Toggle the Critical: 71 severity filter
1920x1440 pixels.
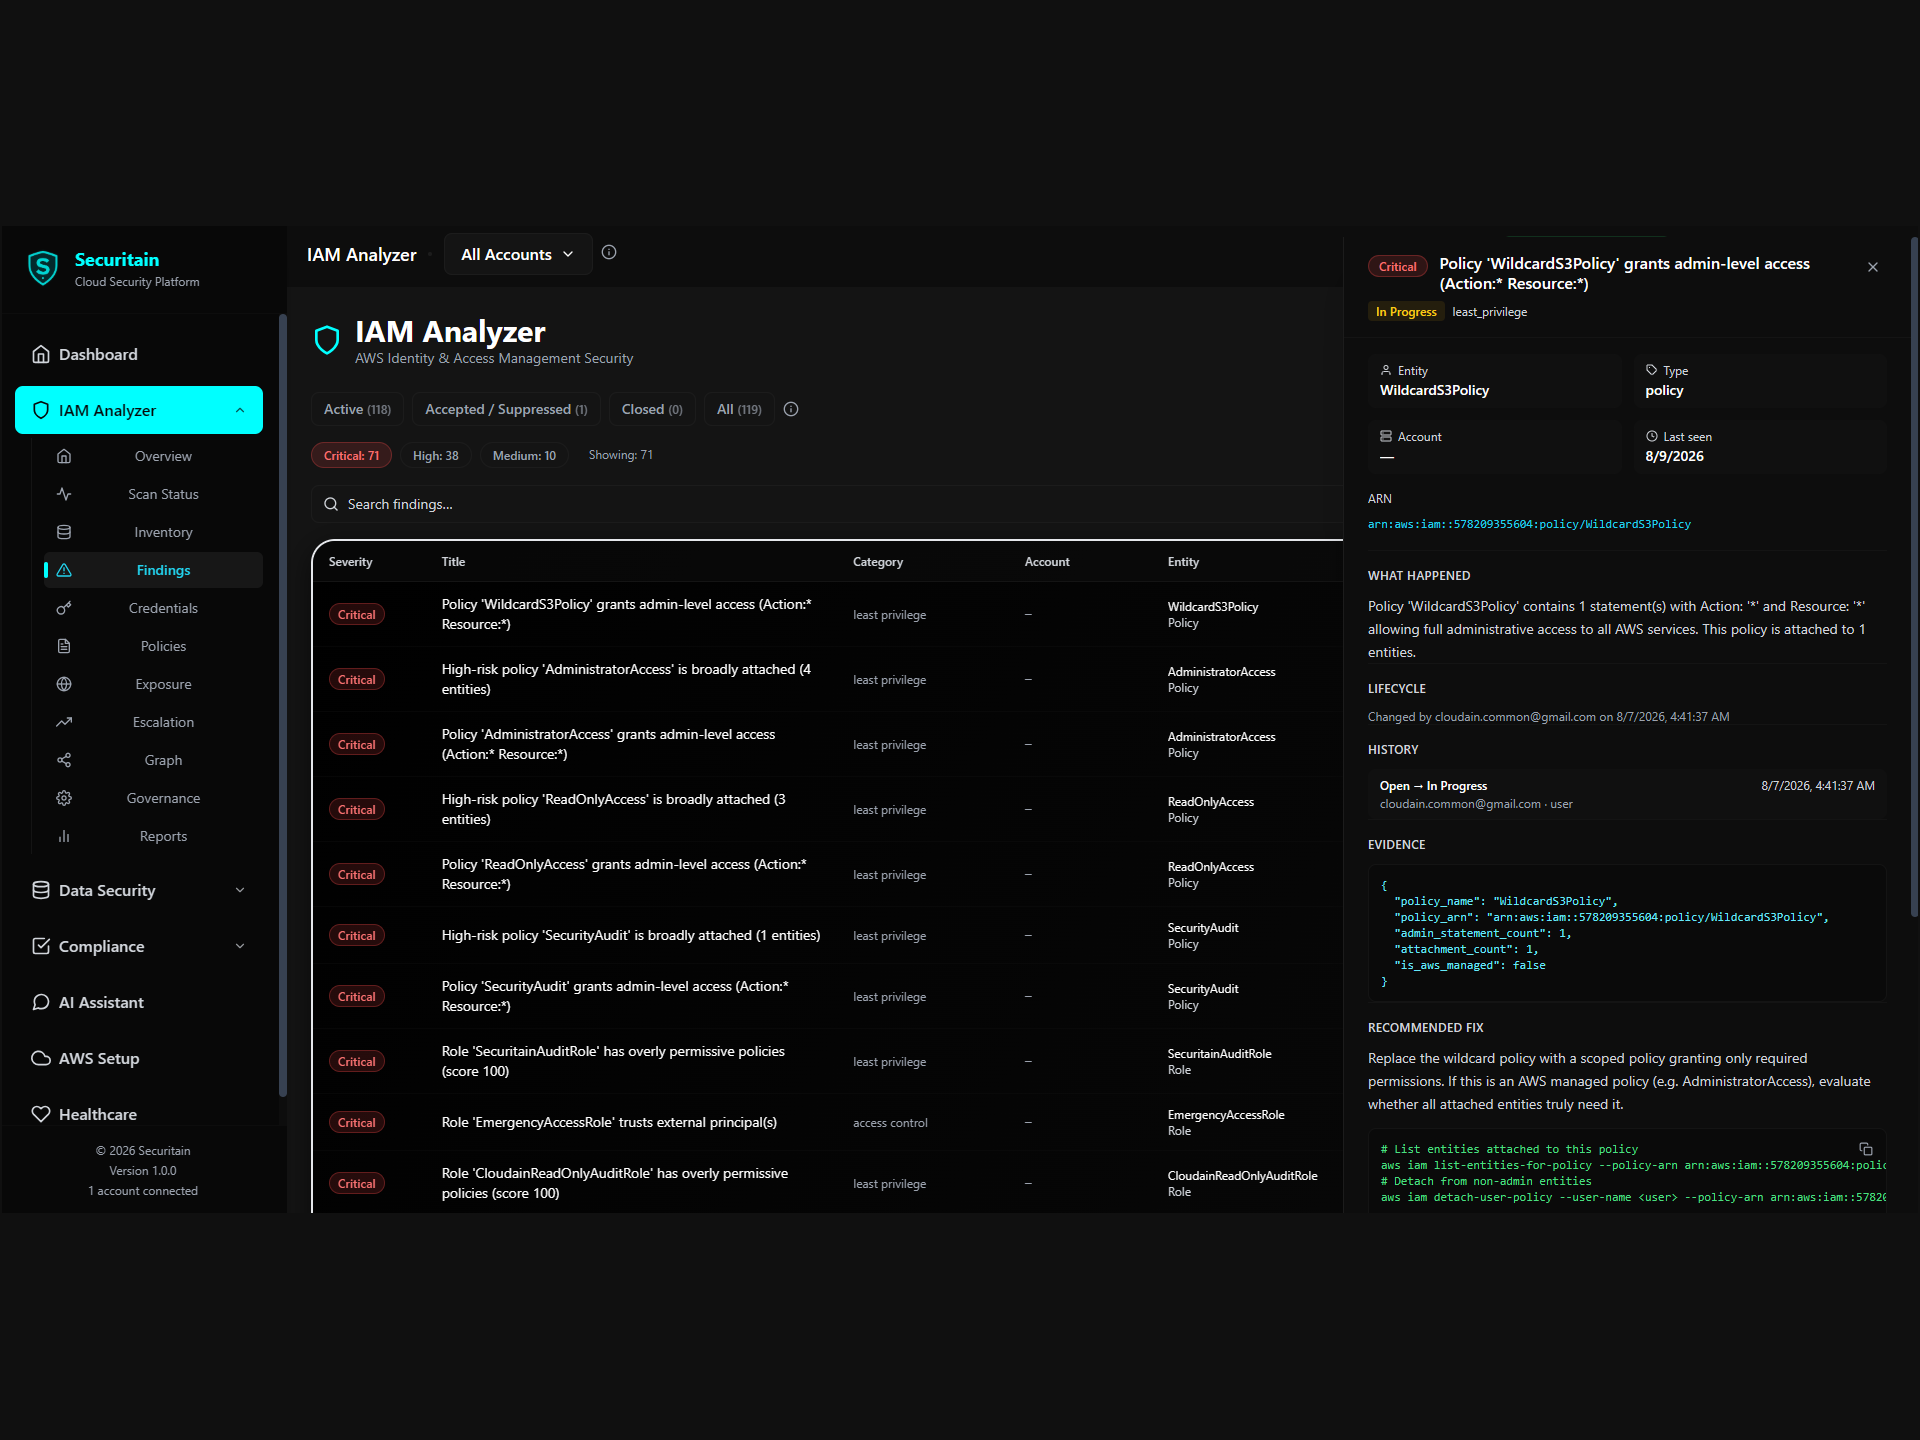(351, 455)
